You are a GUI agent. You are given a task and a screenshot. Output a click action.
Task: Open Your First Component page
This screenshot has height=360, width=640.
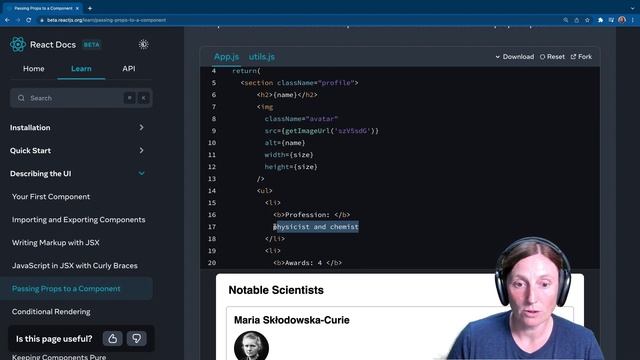[51, 196]
